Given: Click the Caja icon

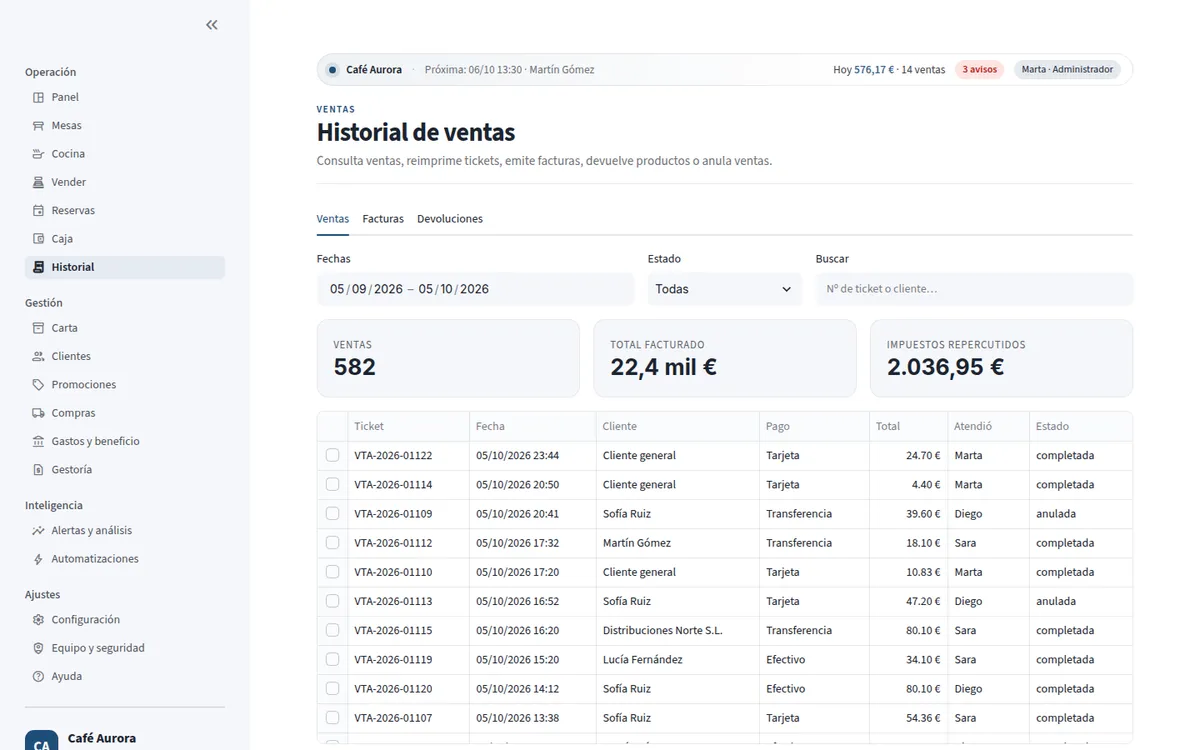Looking at the screenshot, I should 38,239.
